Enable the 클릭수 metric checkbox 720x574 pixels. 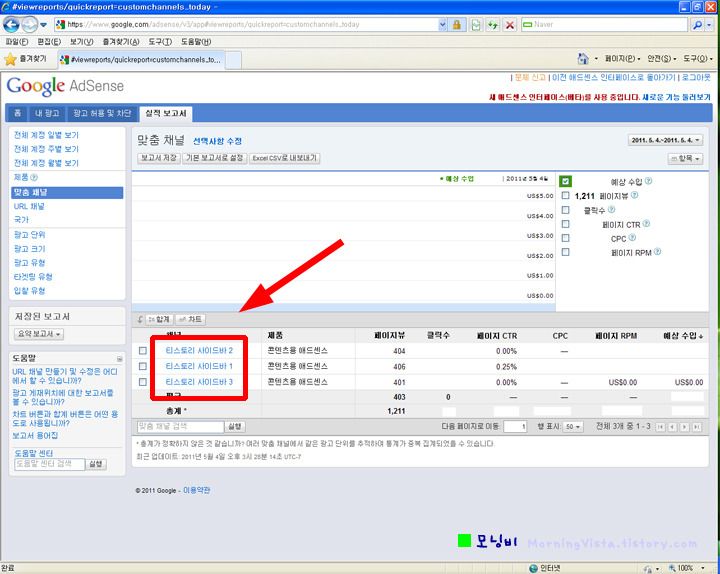566,210
